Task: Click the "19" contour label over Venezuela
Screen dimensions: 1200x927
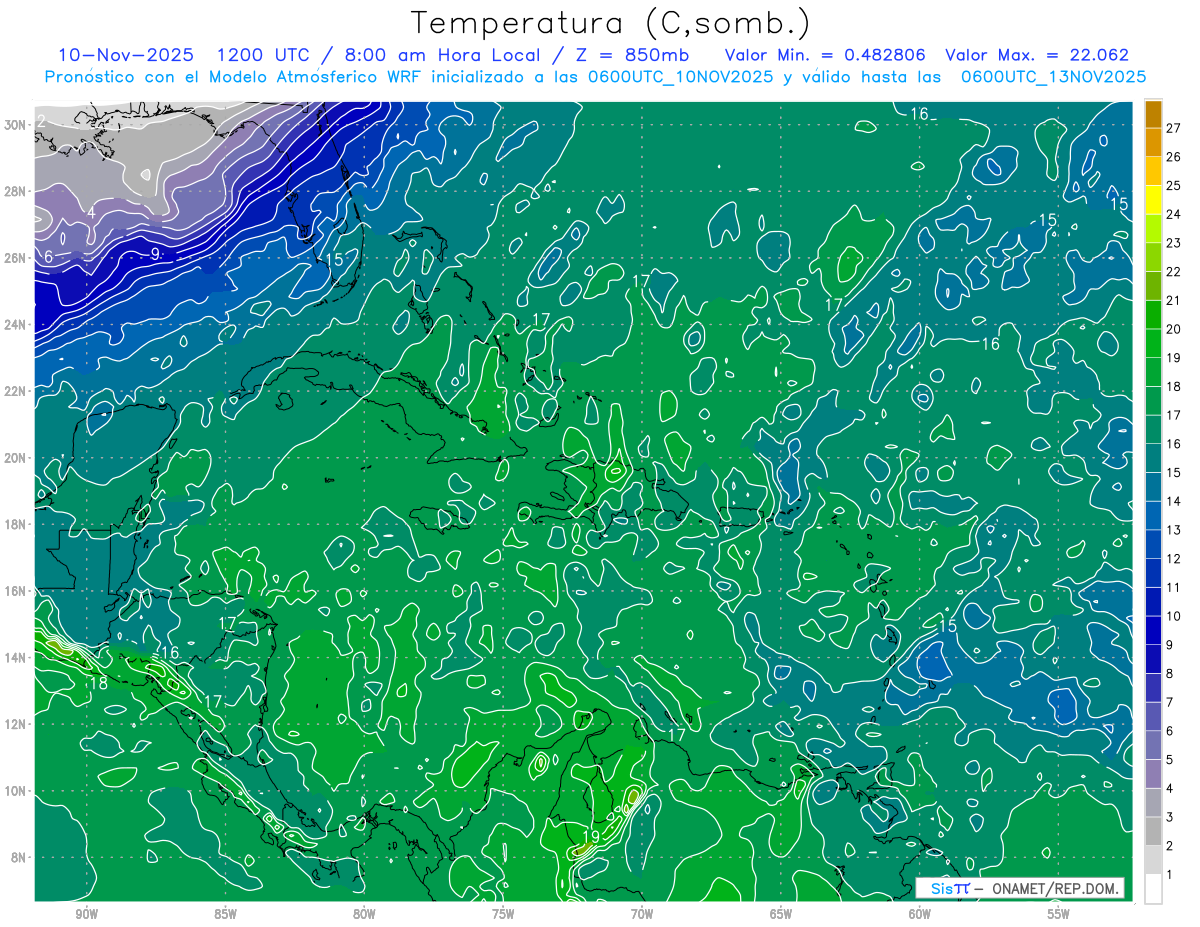Action: tap(591, 836)
